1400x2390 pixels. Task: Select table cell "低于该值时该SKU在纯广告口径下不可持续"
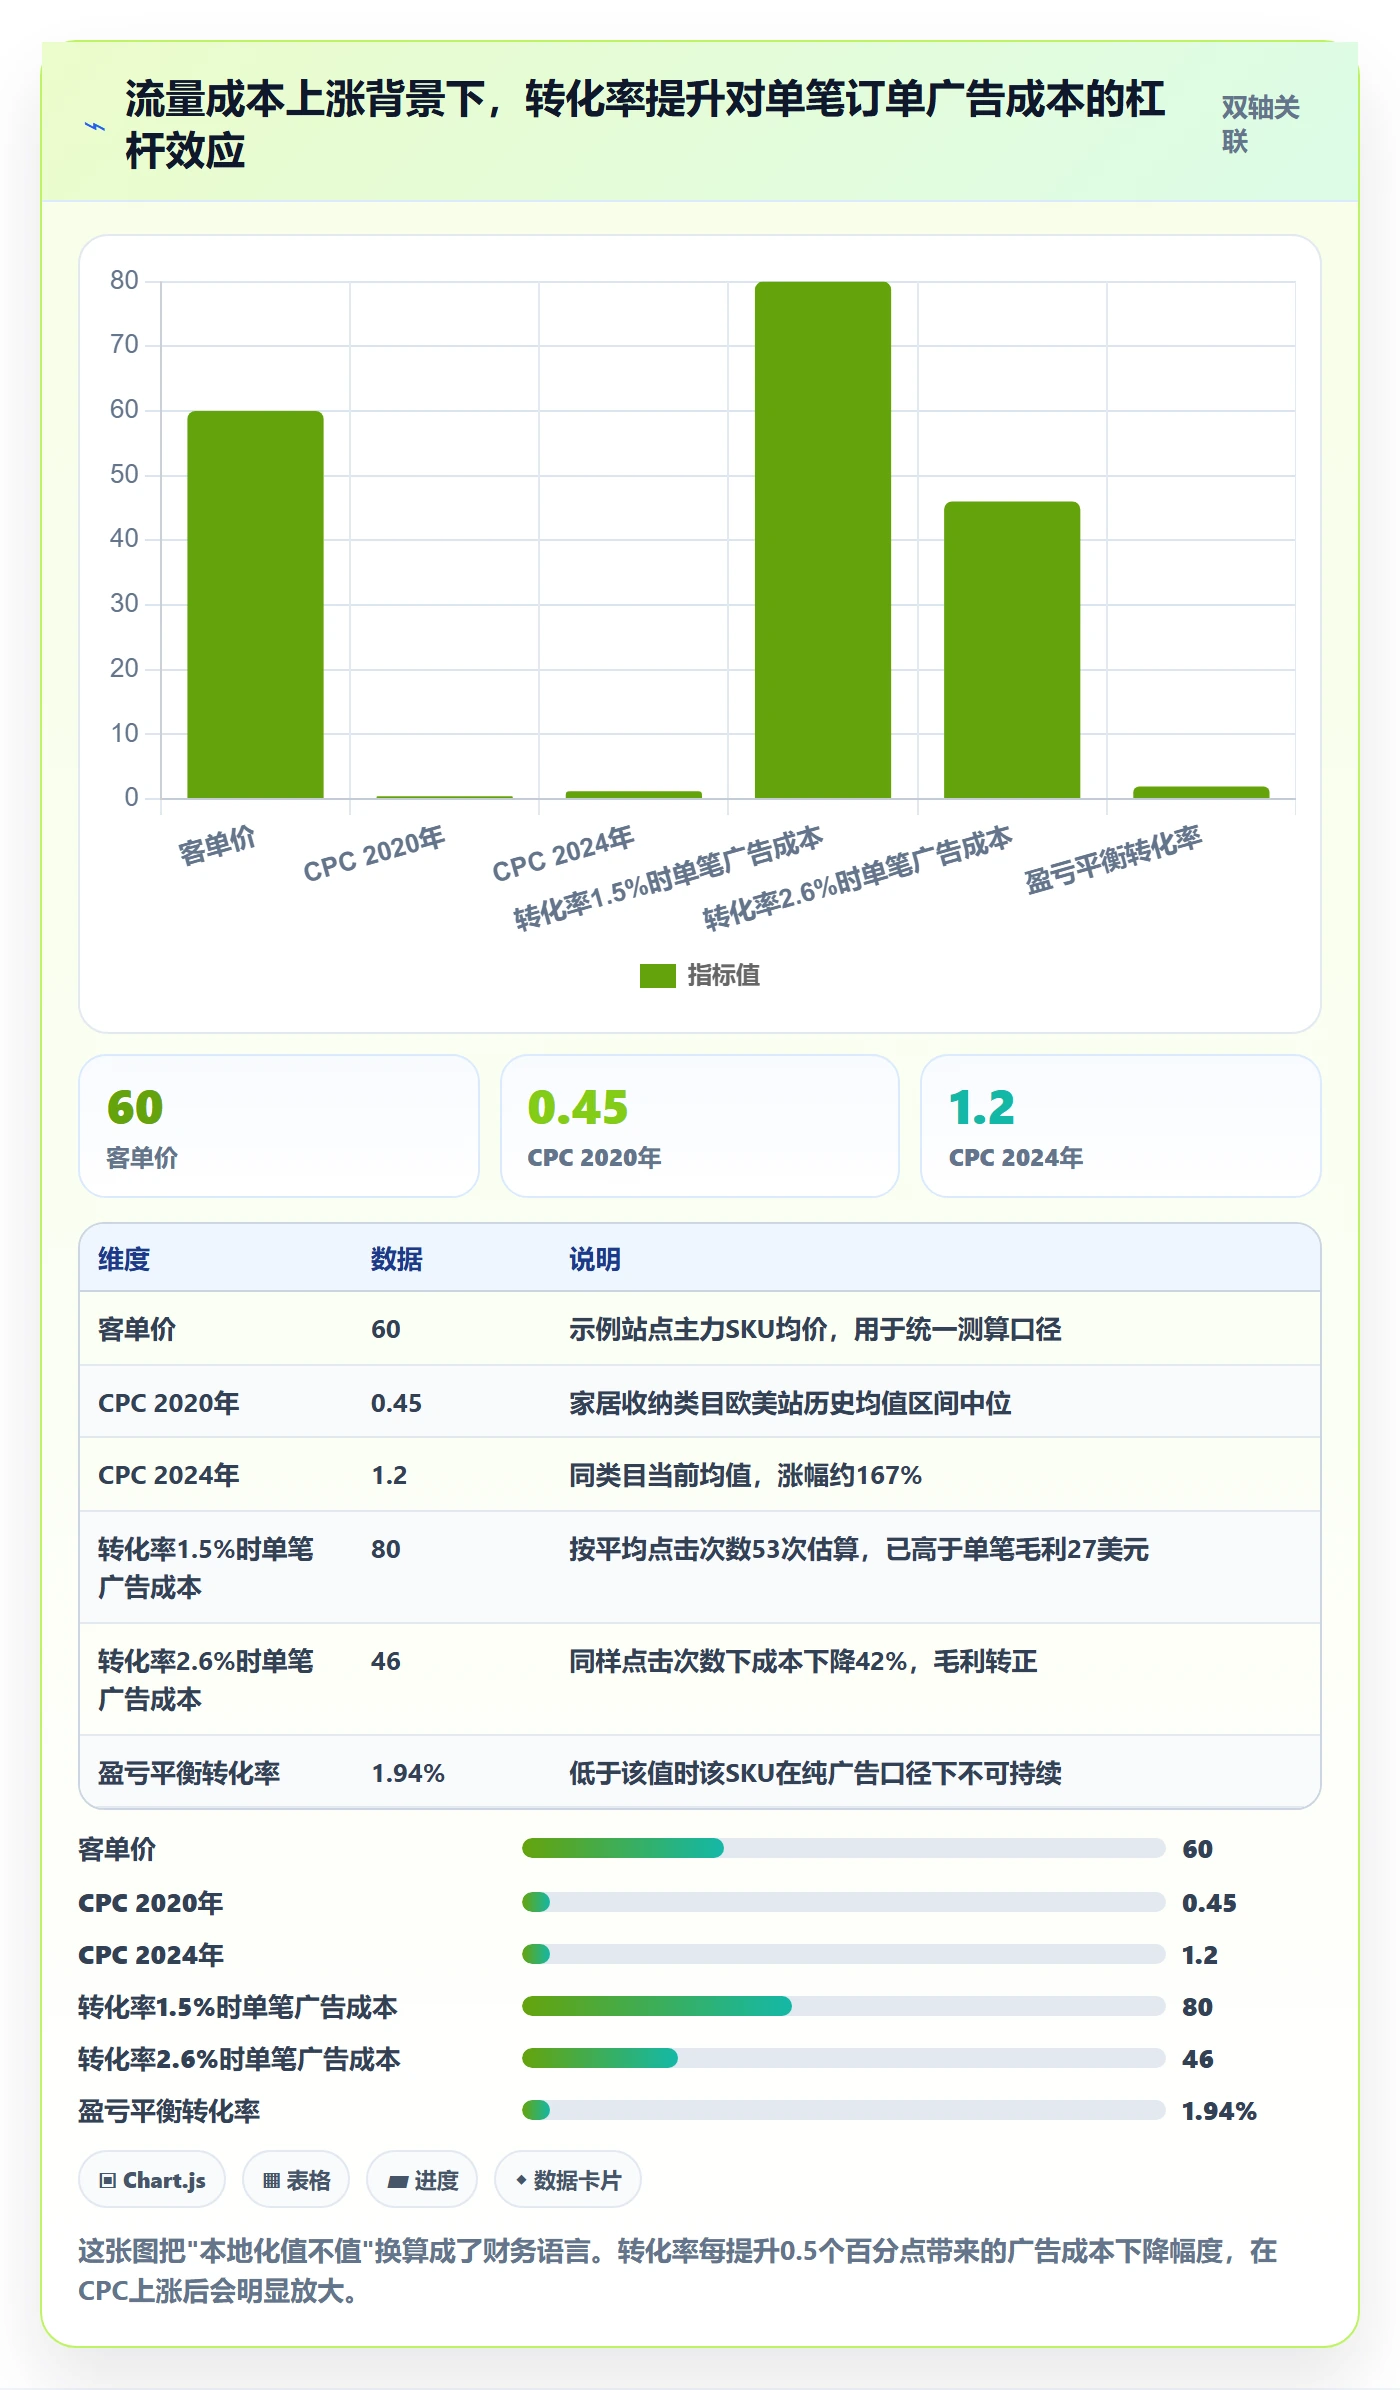[815, 1773]
